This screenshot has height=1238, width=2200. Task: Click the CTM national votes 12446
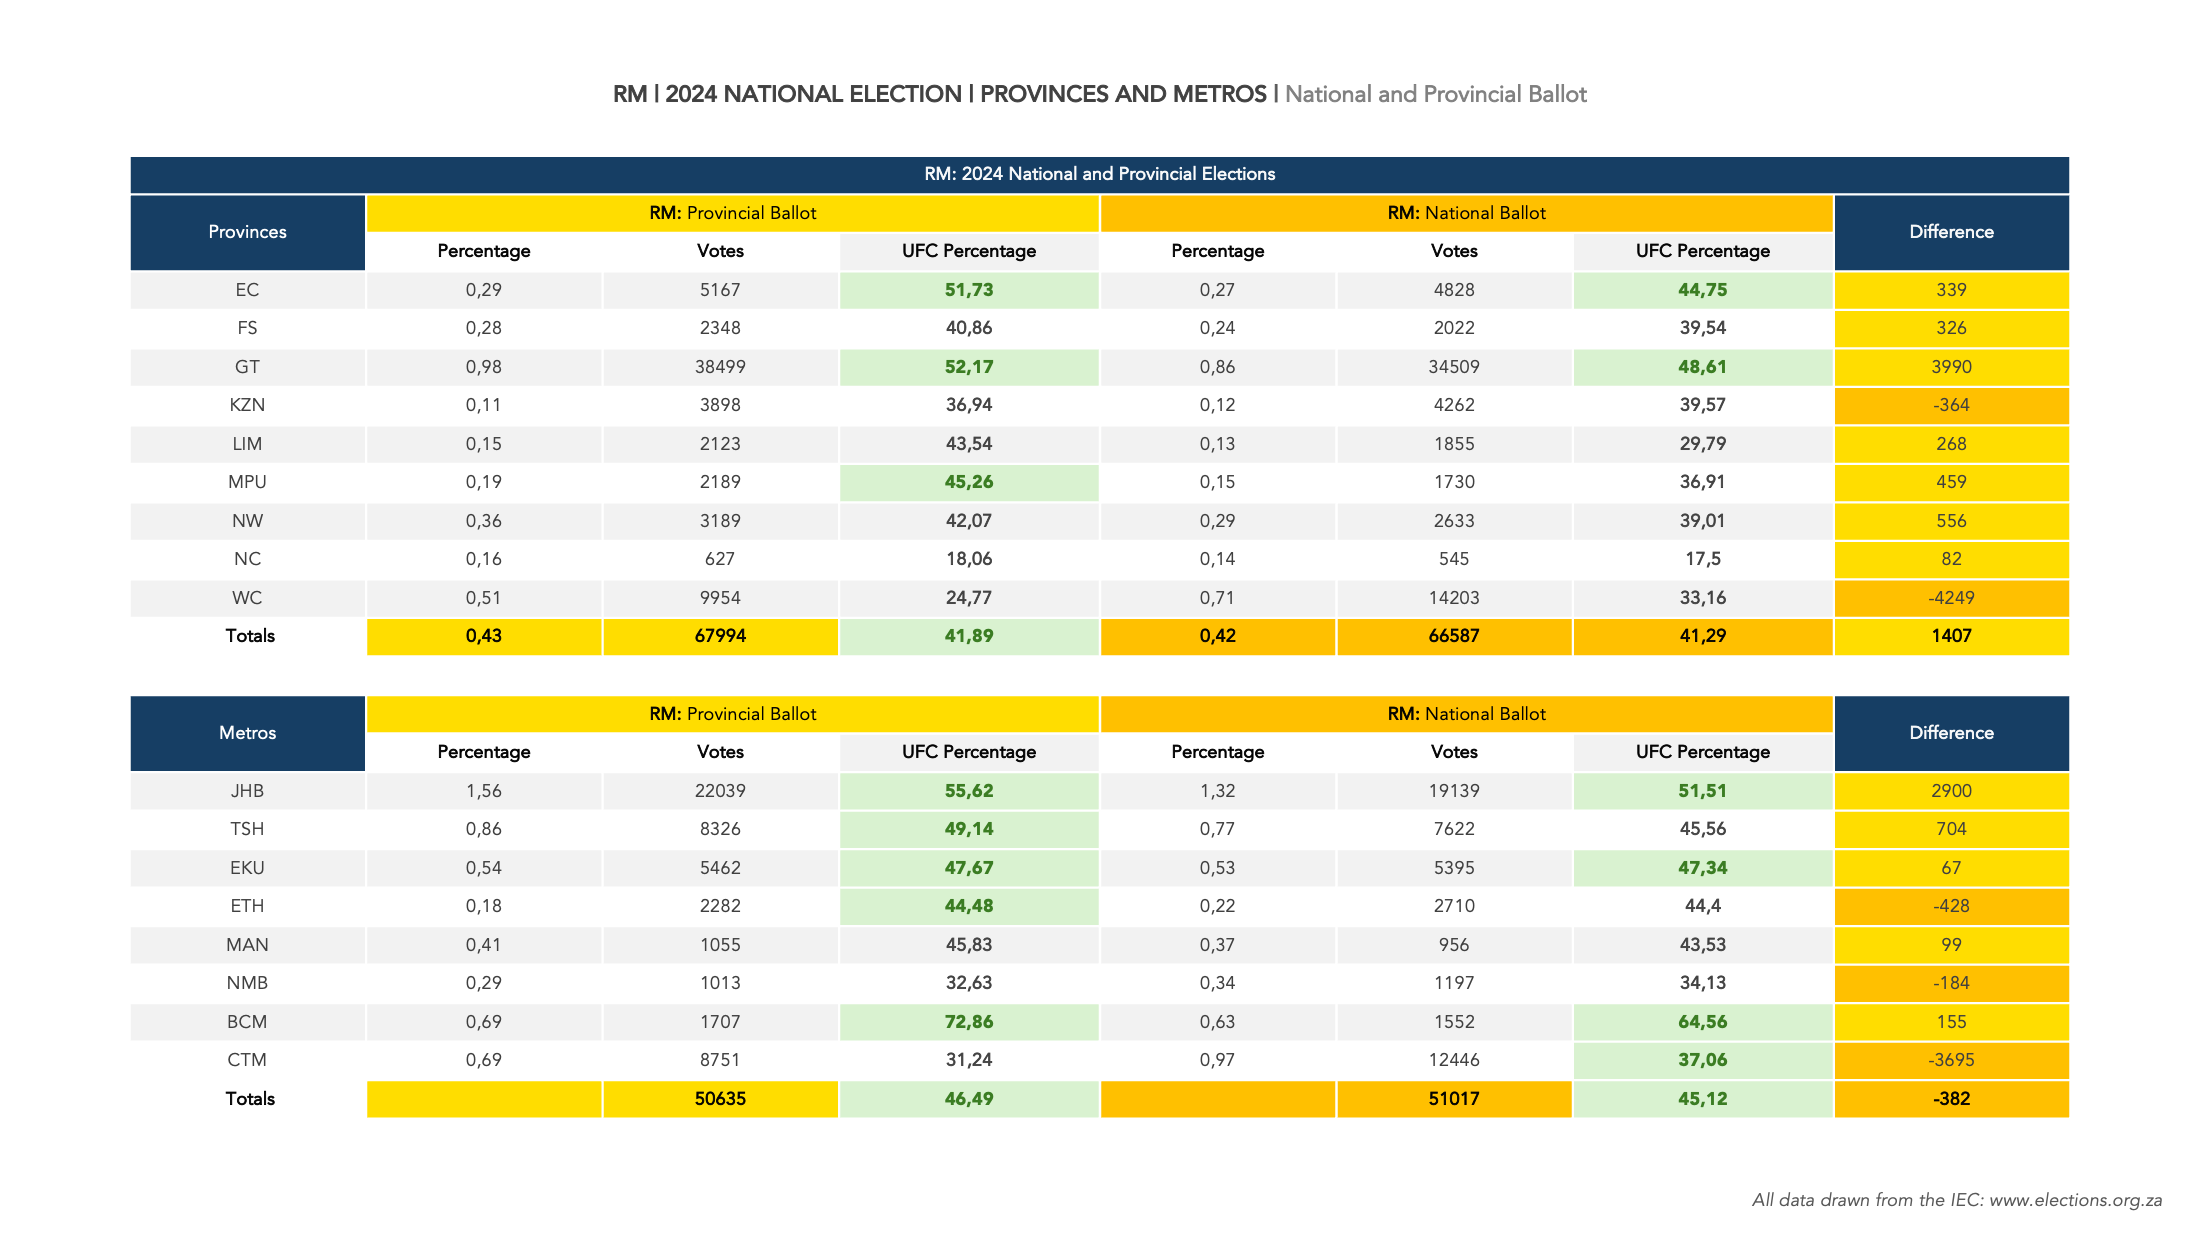click(x=1453, y=1060)
